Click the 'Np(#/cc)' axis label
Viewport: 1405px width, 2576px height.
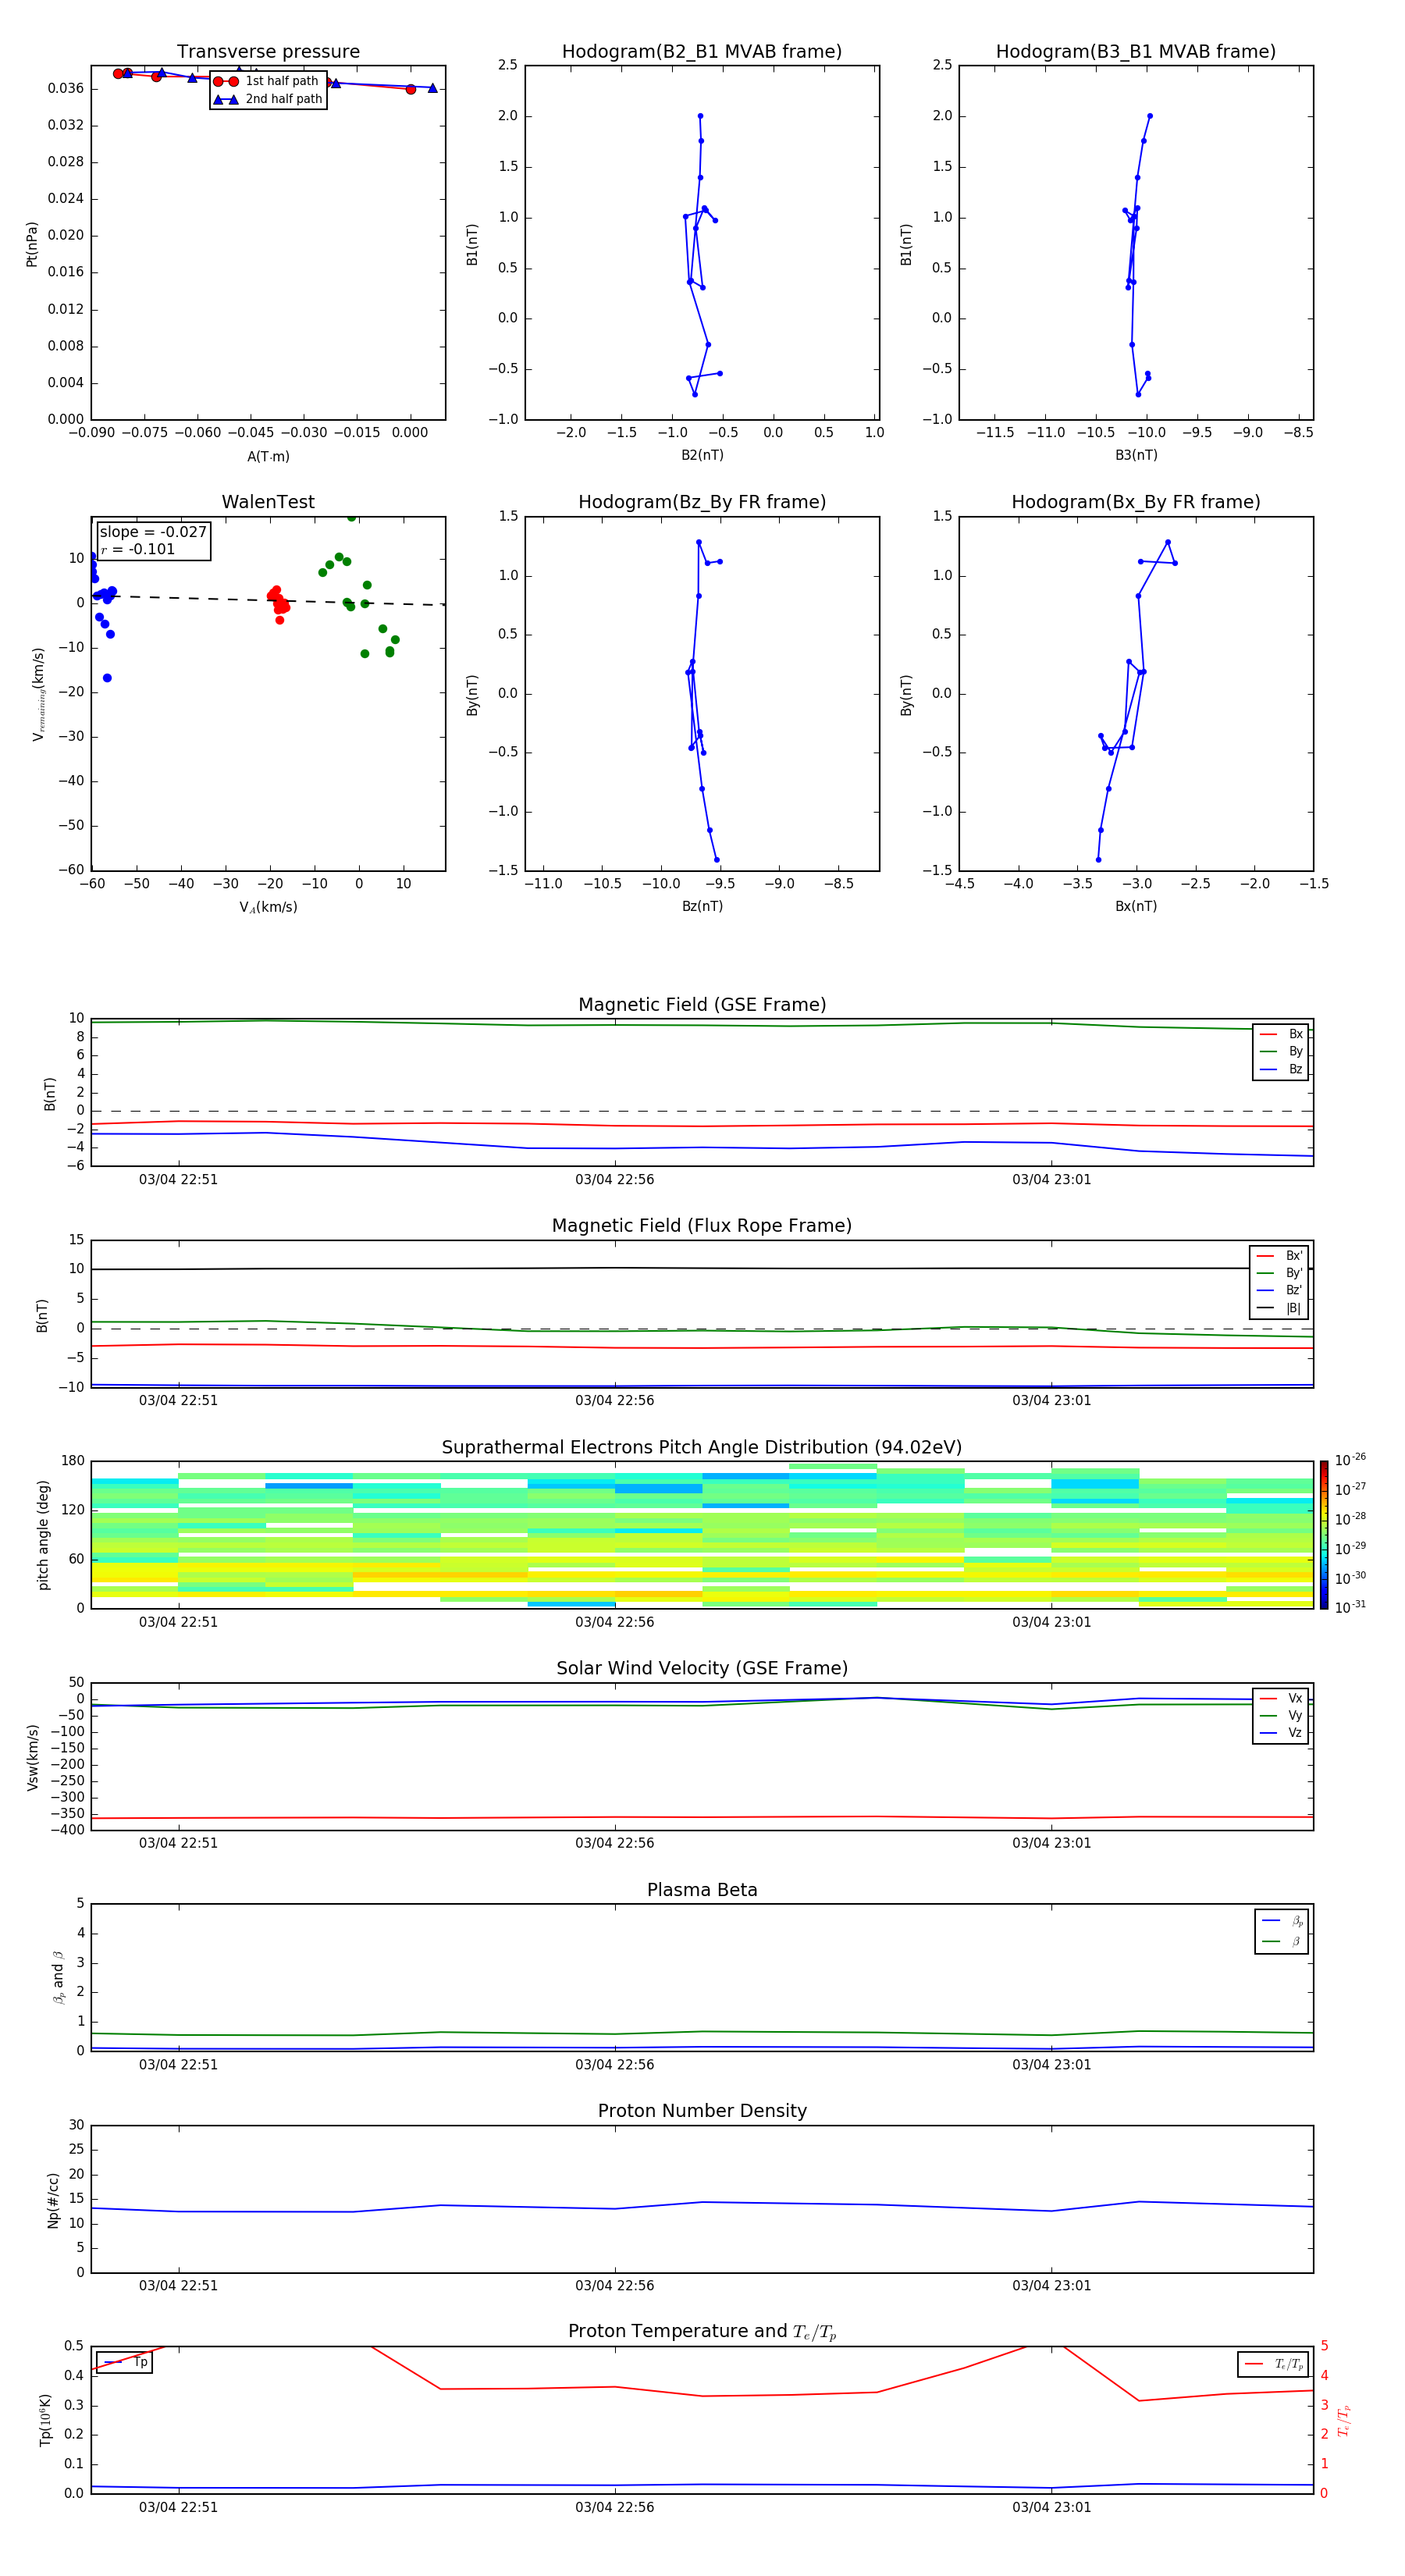click(53, 2200)
